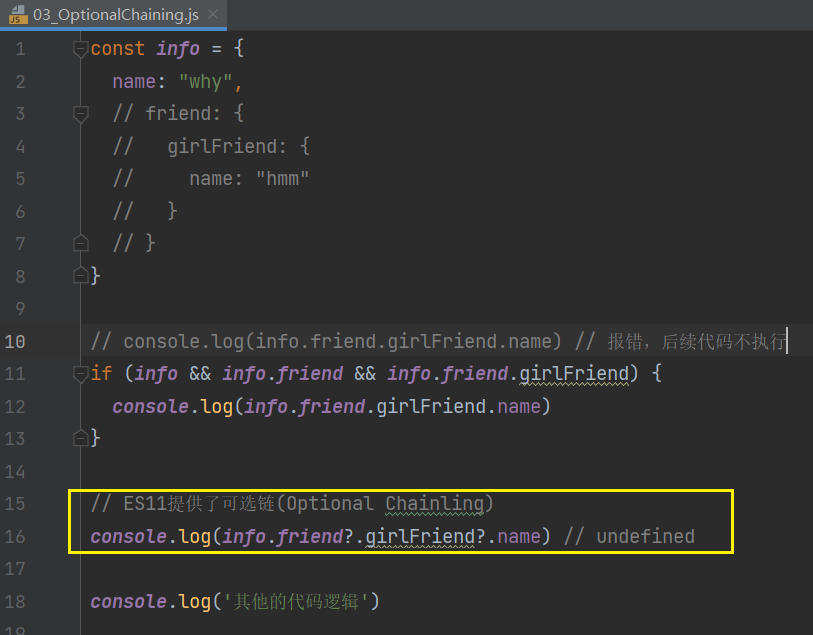This screenshot has width=813, height=635.
Task: Click the '// undefined' comment on line 16
Action: click(629, 537)
